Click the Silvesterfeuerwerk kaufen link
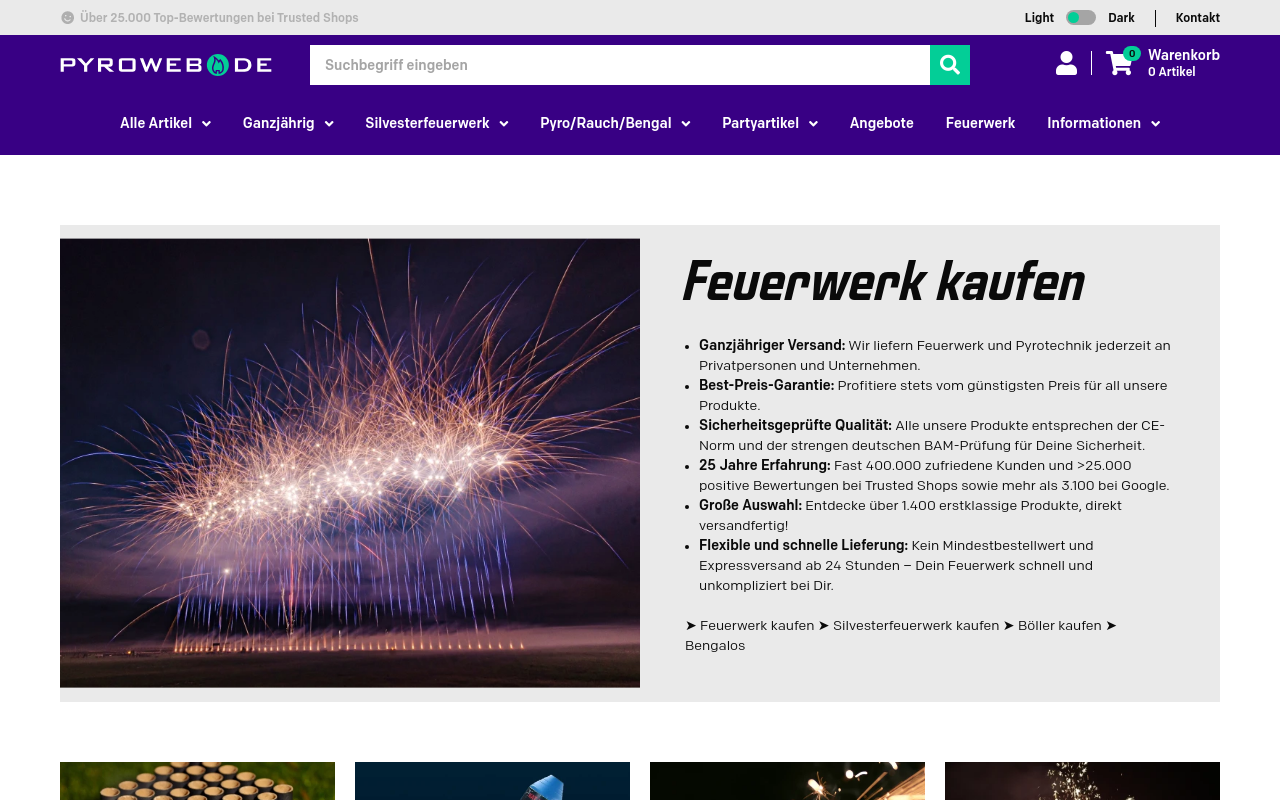1280x800 pixels. click(x=914, y=625)
